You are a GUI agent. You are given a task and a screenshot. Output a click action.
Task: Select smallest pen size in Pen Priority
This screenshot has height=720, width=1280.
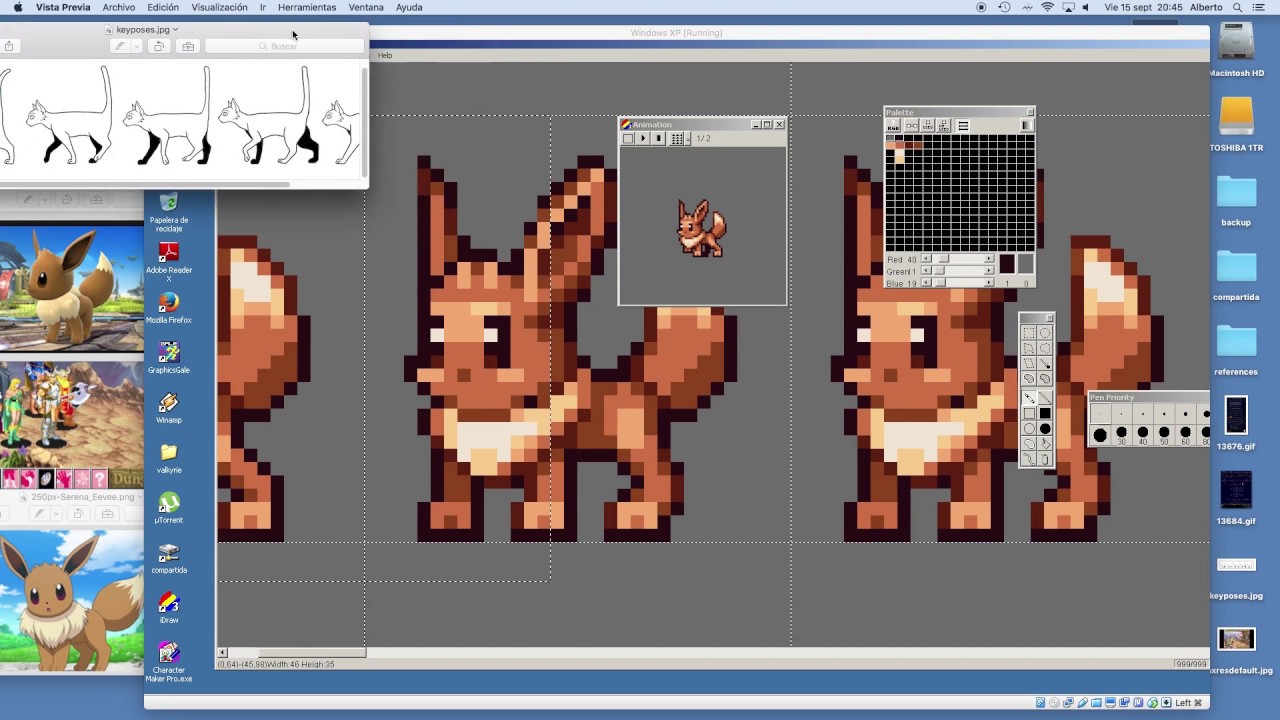click(x=1100, y=413)
